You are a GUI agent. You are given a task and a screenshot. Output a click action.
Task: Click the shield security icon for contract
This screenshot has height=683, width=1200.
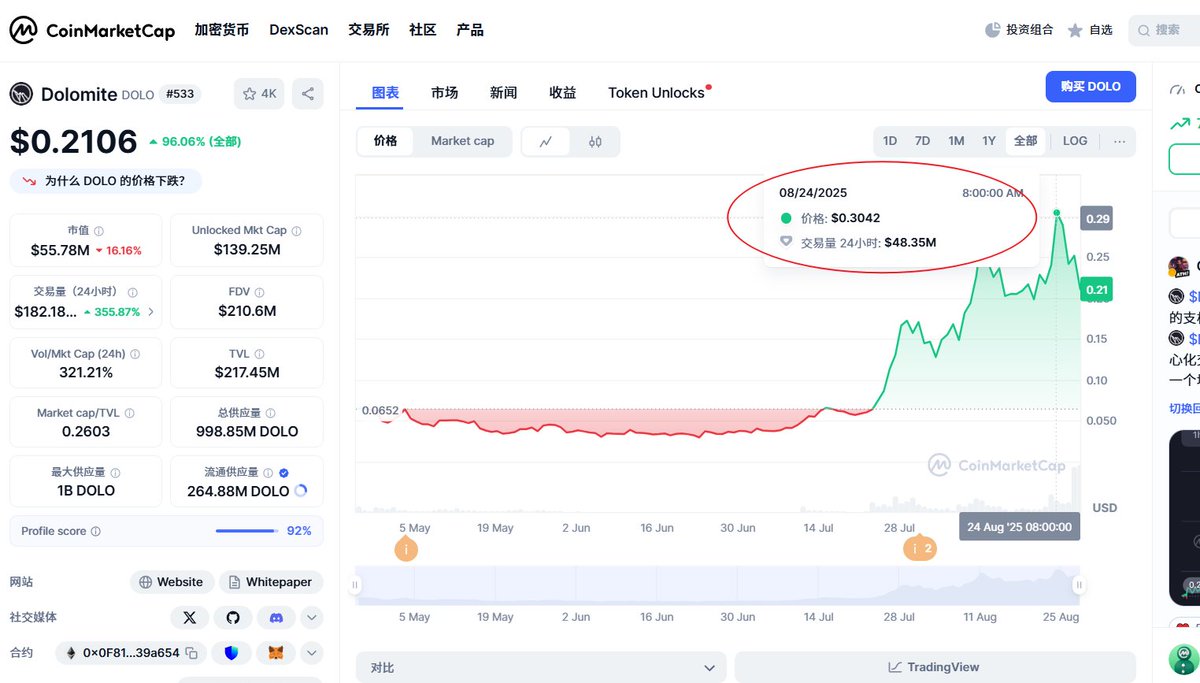point(232,653)
